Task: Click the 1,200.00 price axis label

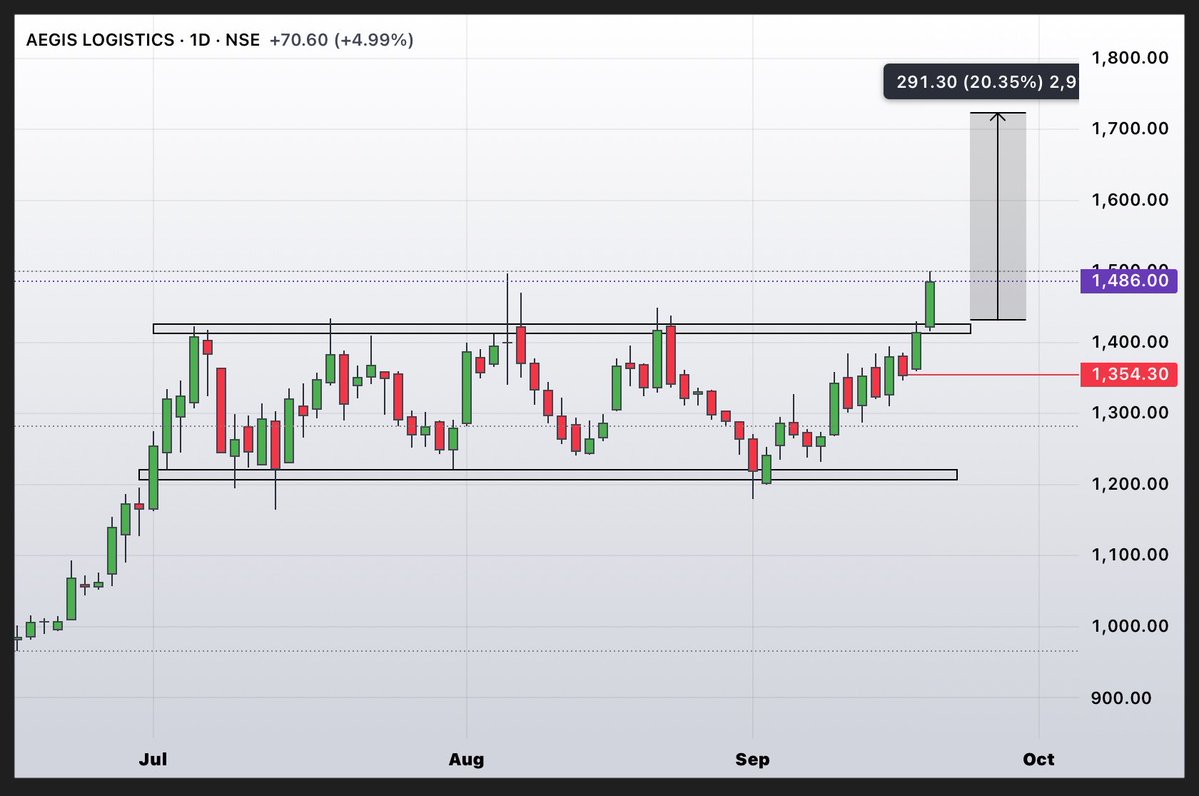Action: pos(1129,484)
